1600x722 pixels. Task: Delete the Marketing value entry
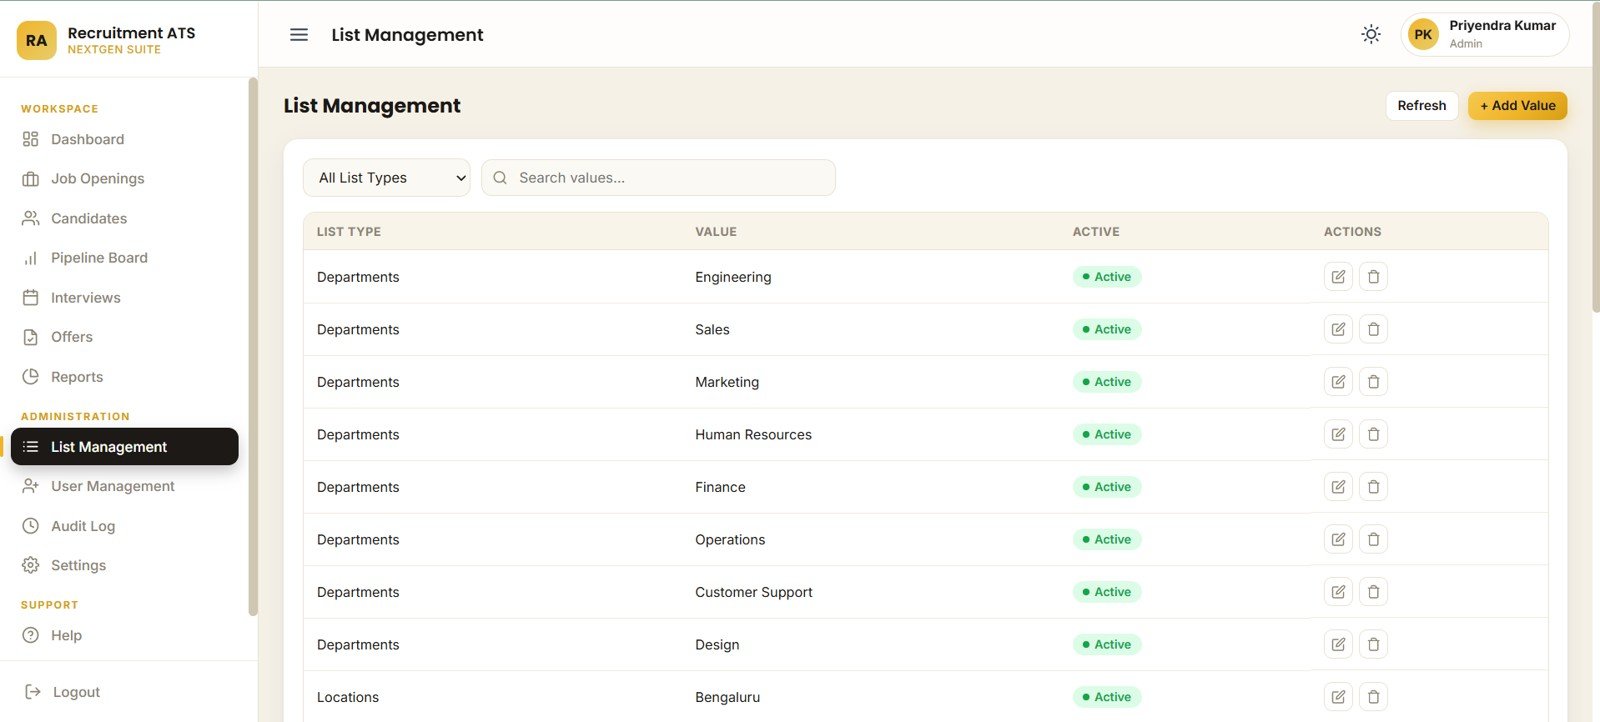point(1373,382)
